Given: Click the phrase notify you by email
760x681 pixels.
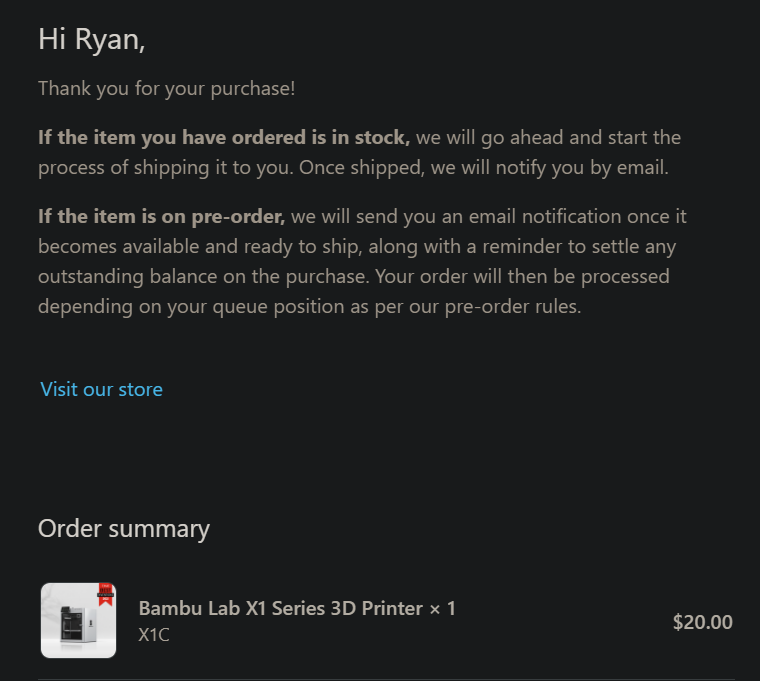Looking at the screenshot, I should (582, 168).
